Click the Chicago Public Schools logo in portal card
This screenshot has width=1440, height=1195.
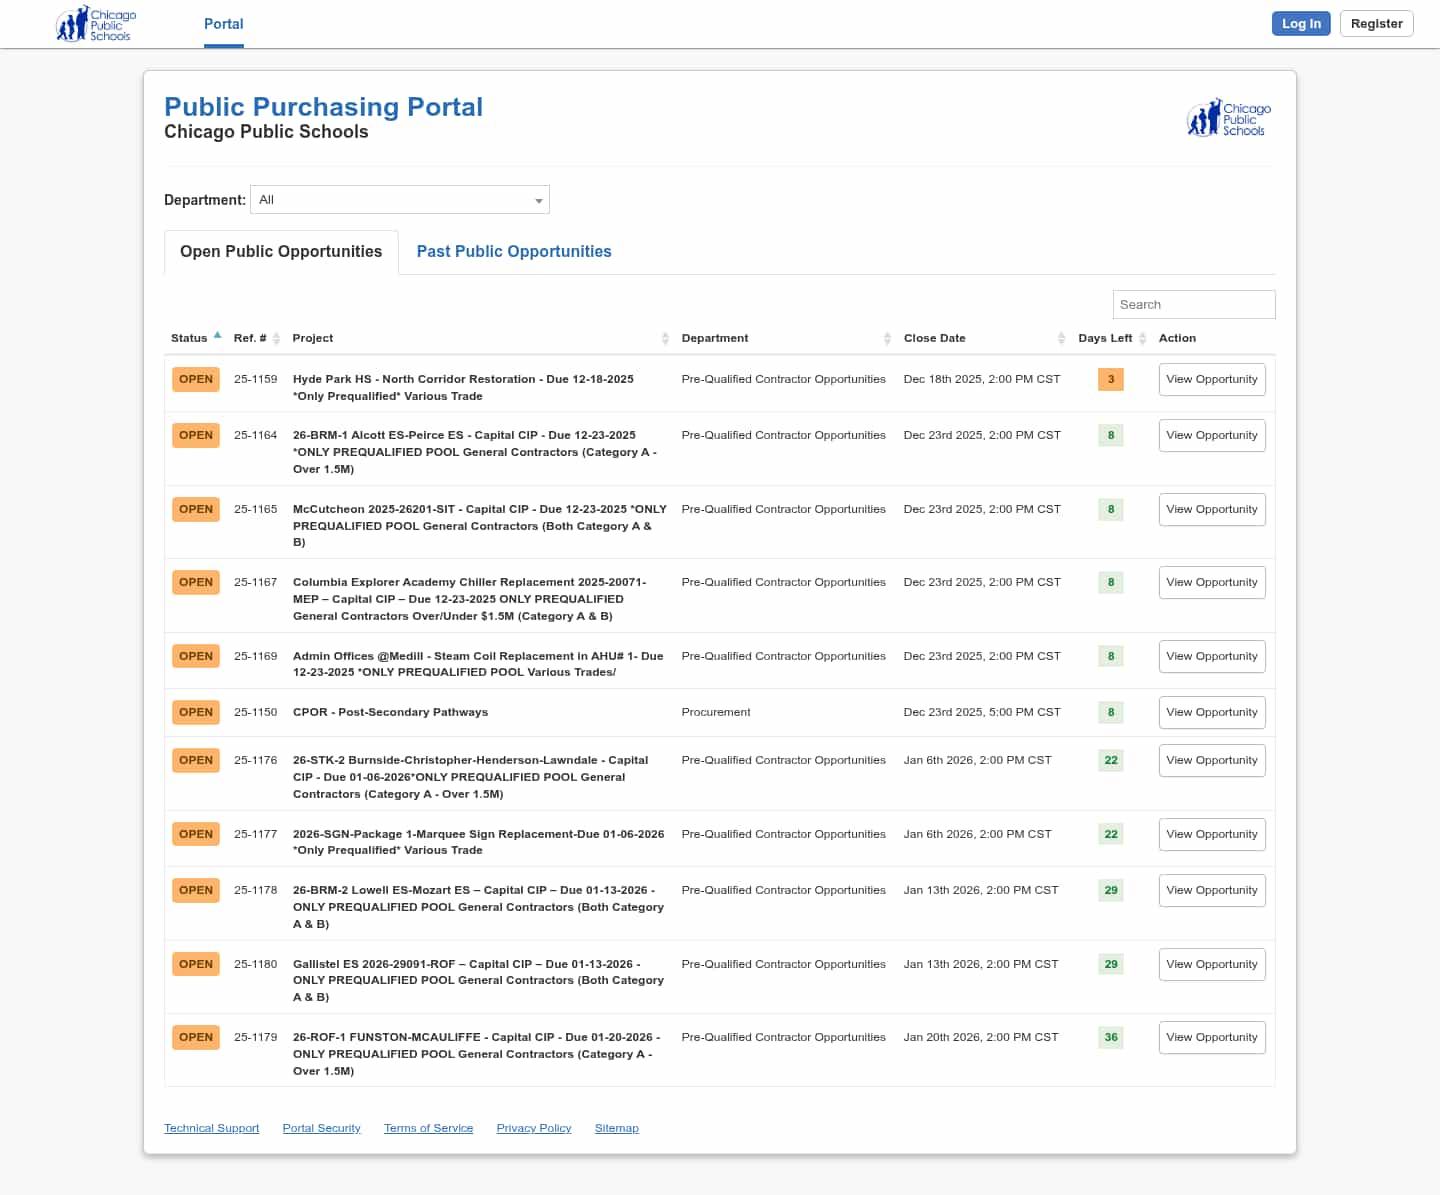click(x=1228, y=118)
